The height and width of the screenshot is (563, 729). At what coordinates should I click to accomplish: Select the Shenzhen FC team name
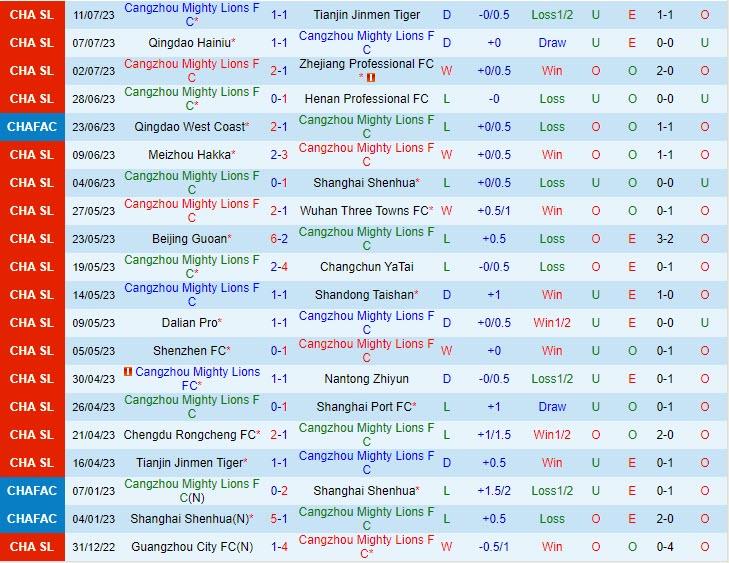(189, 351)
